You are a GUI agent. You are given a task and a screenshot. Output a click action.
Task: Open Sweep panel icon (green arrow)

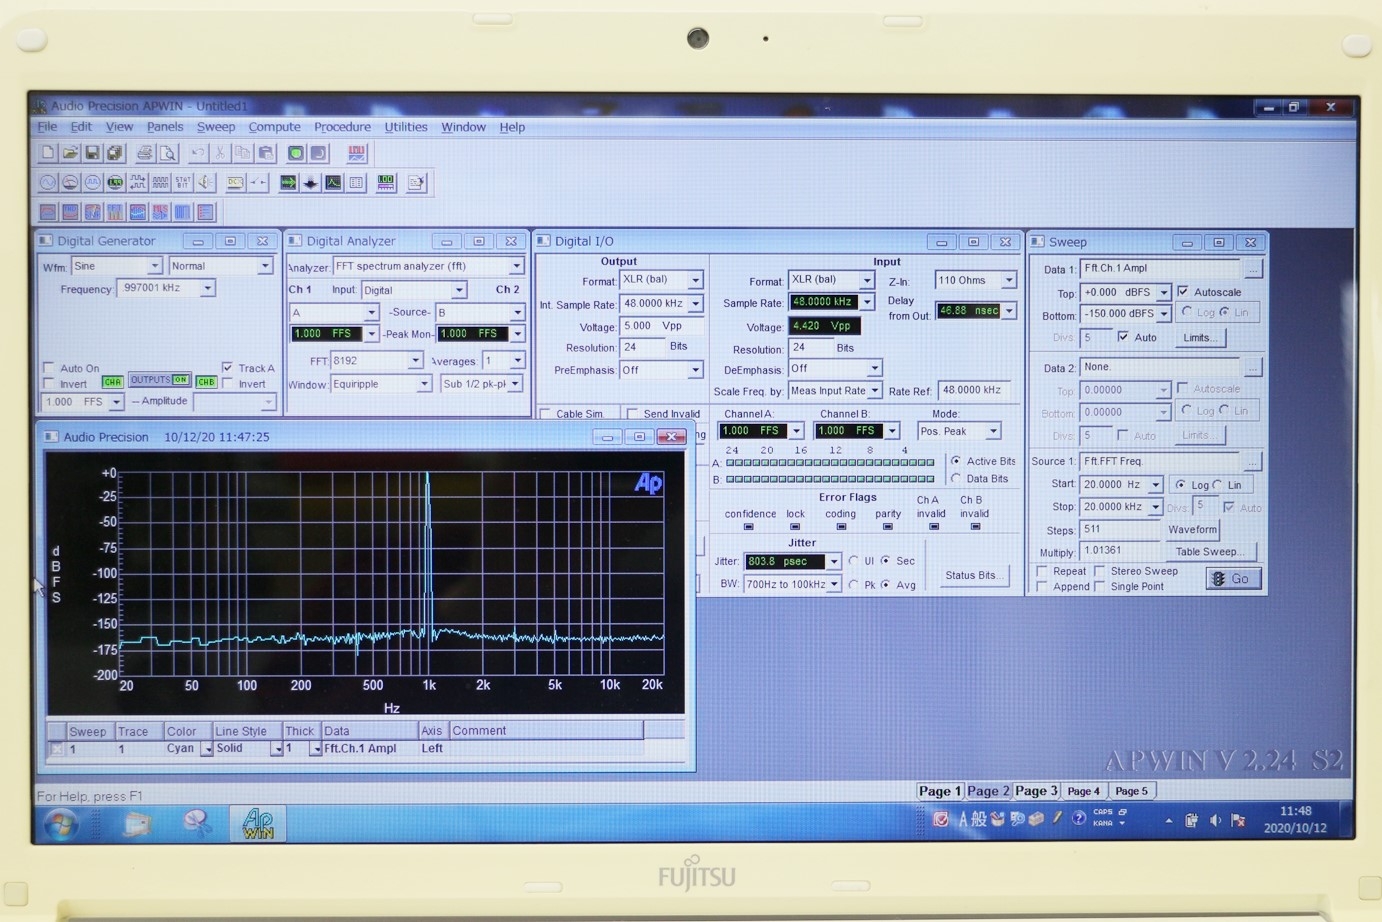288,183
